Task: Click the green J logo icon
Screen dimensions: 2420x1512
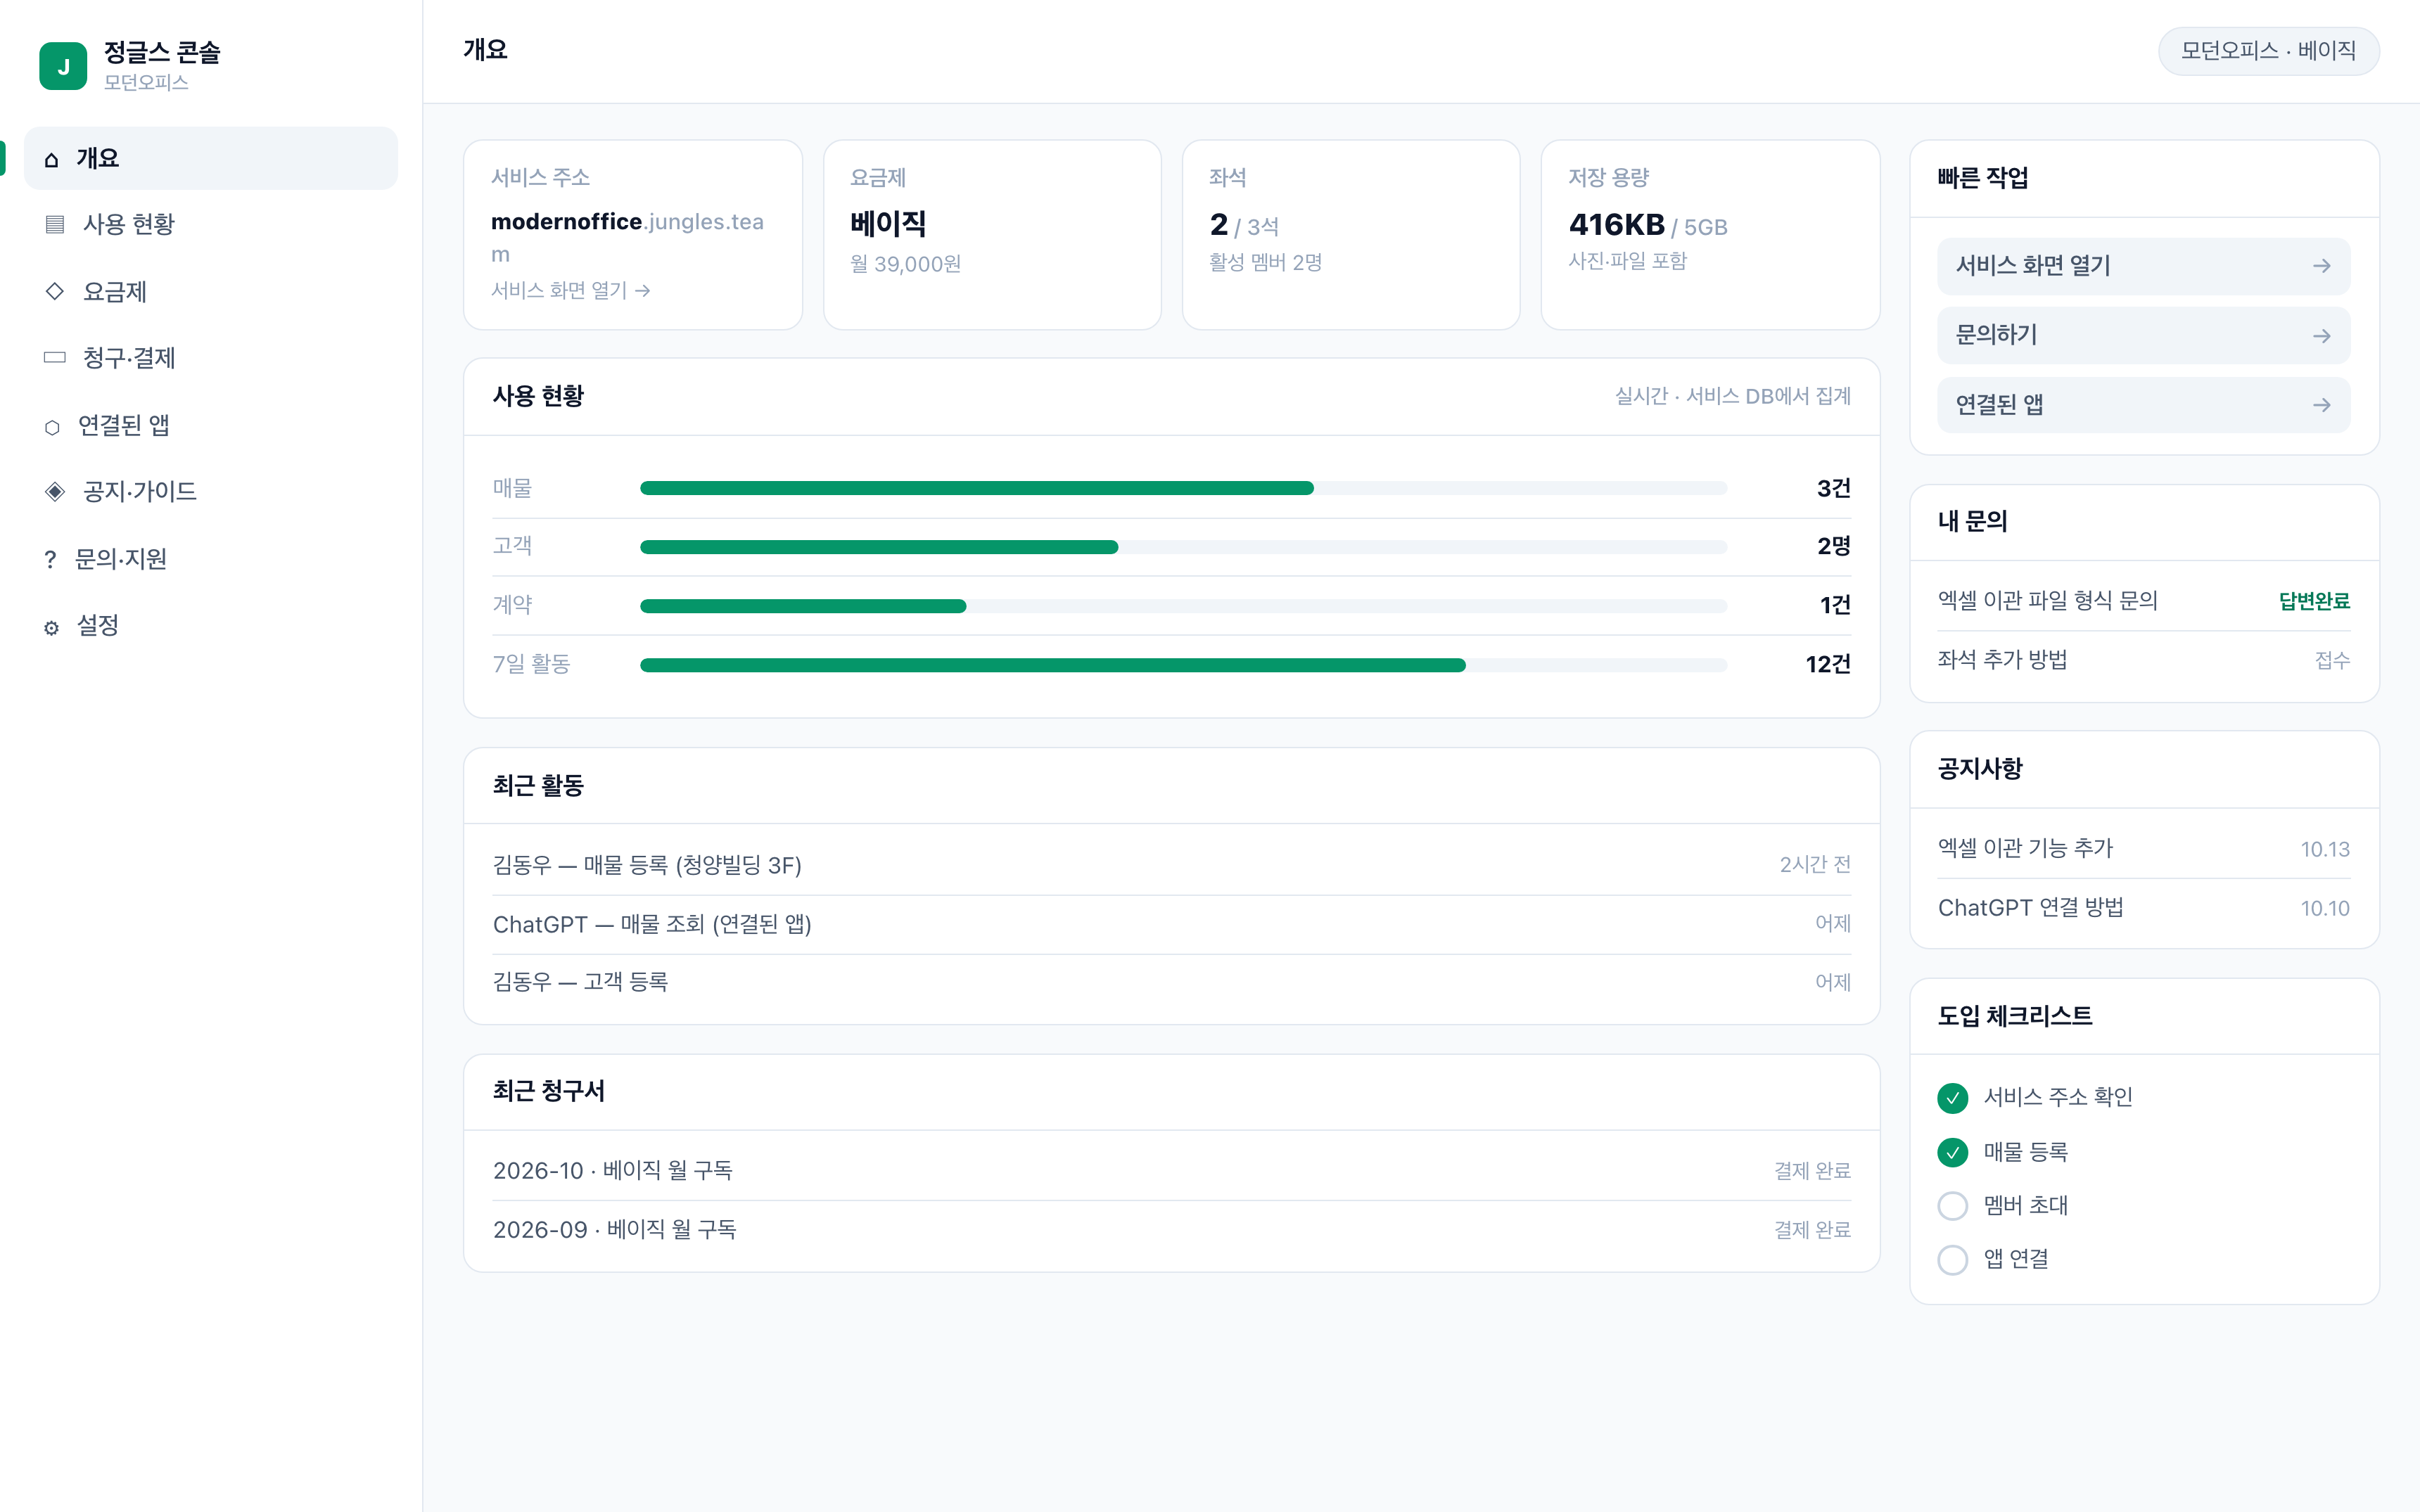Action: (63, 66)
